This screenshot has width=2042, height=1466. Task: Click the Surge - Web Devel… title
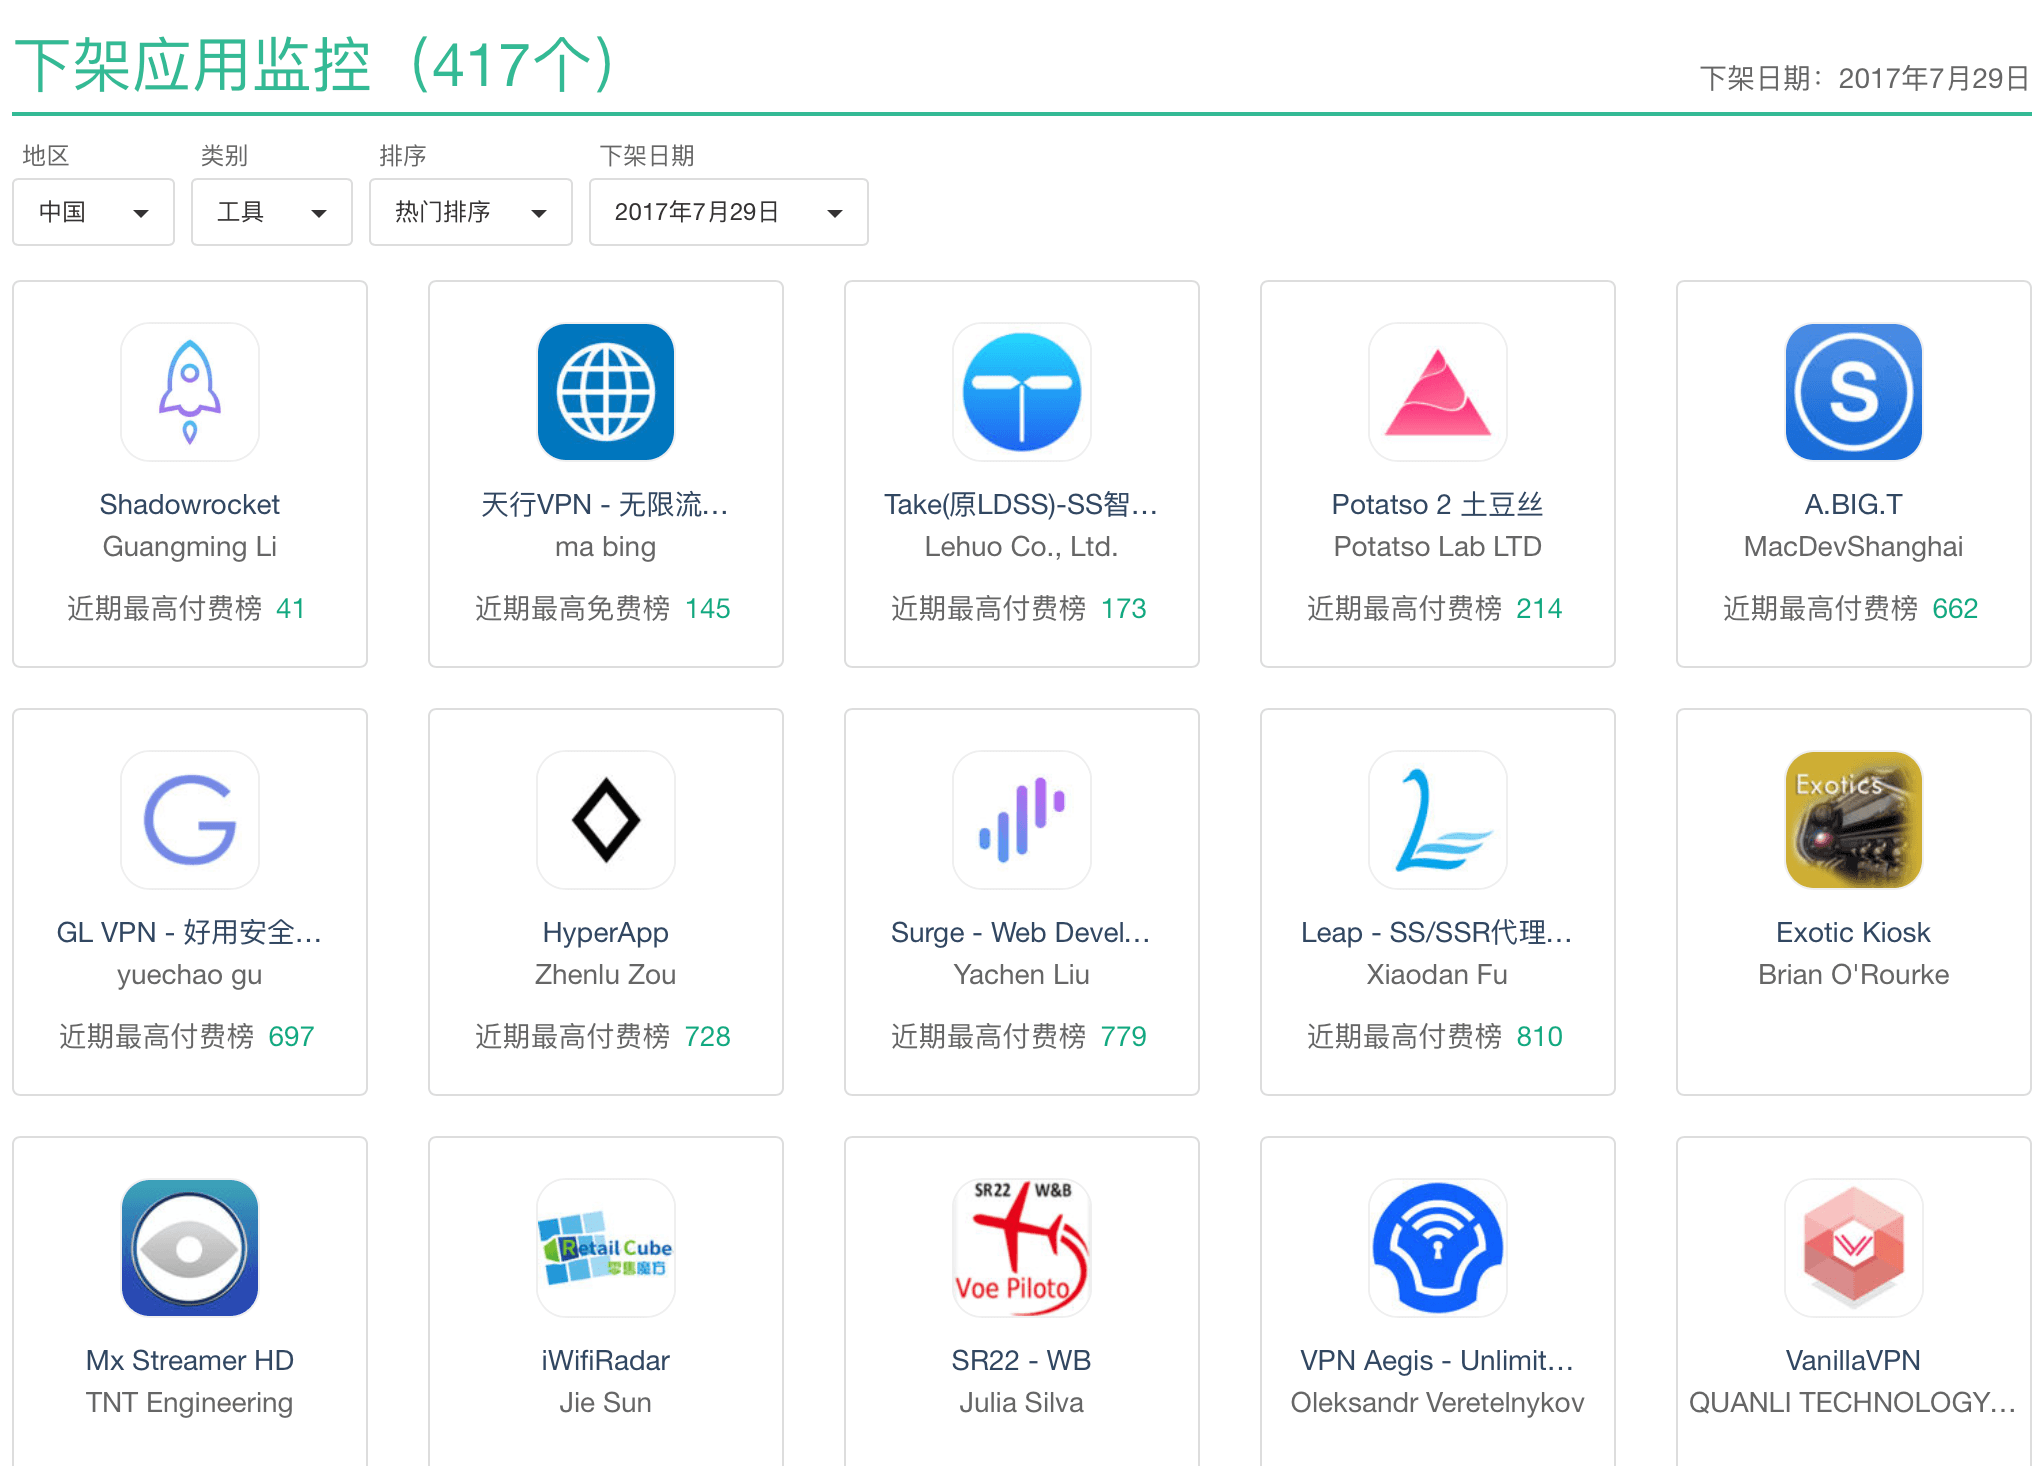pyautogui.click(x=1022, y=932)
